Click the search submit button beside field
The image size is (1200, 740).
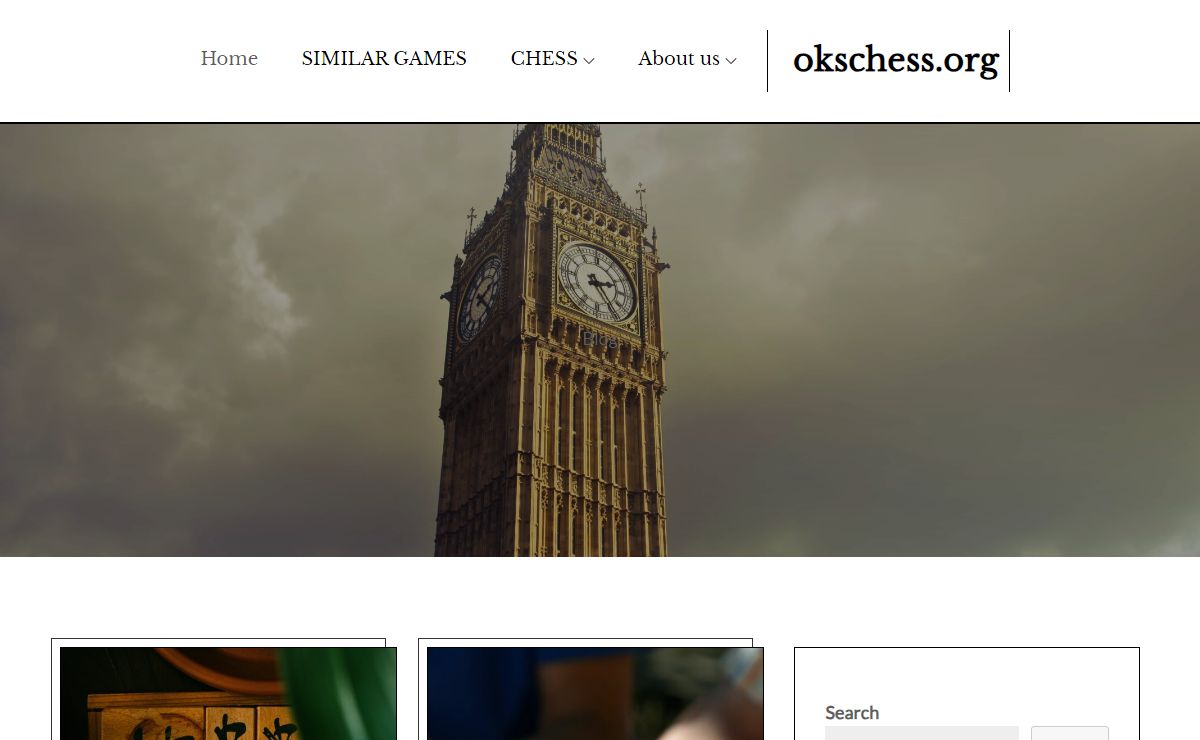(1070, 733)
